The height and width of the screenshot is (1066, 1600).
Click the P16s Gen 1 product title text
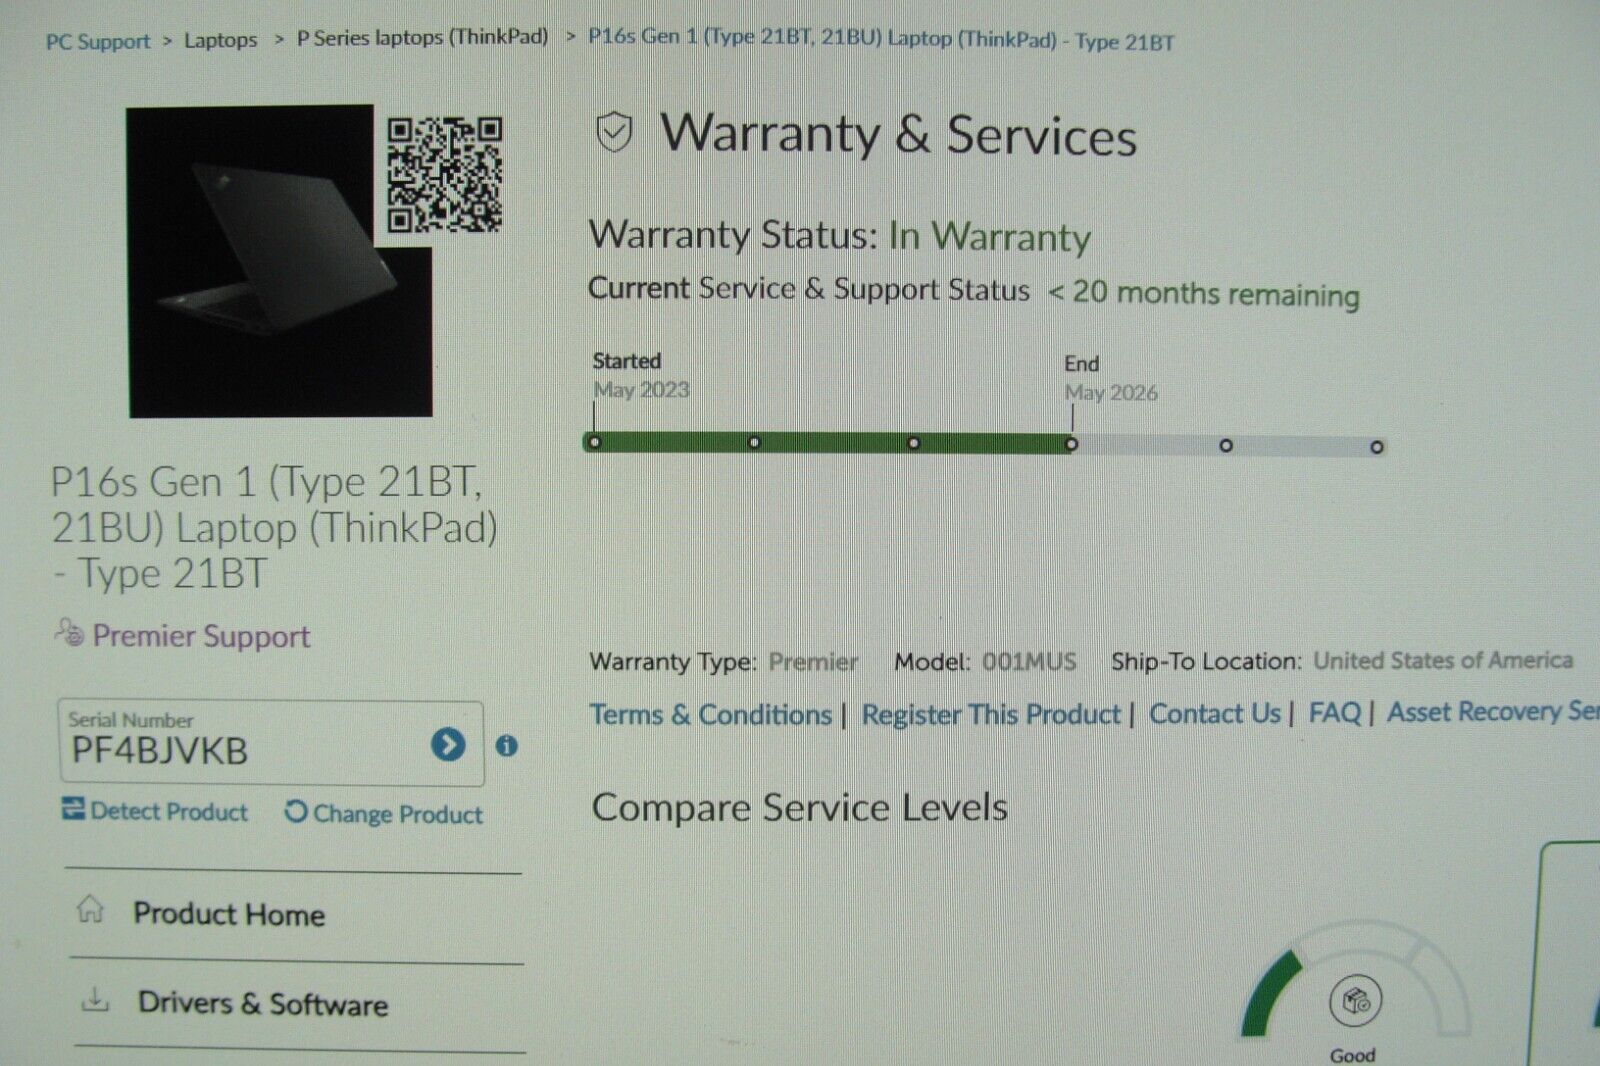[273, 527]
